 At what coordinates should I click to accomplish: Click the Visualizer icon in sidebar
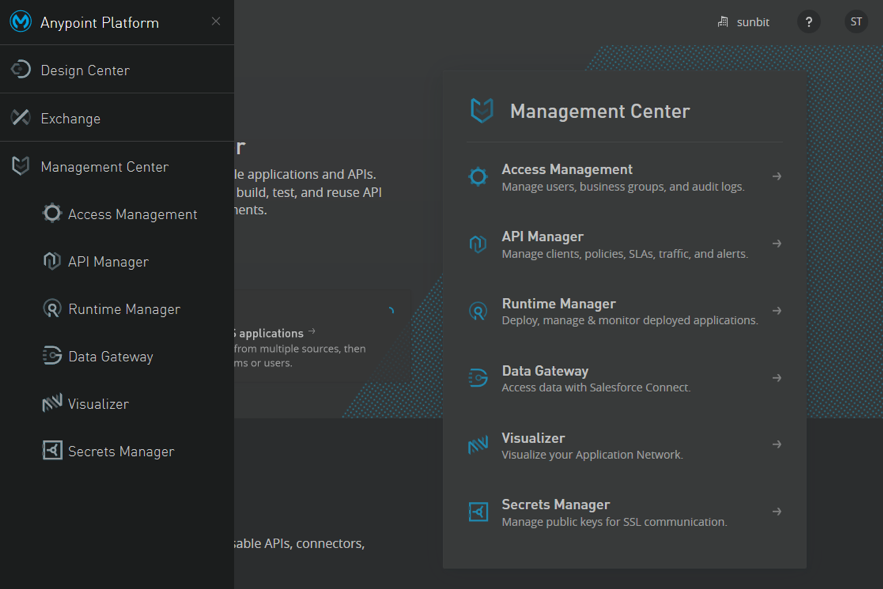[x=52, y=404]
